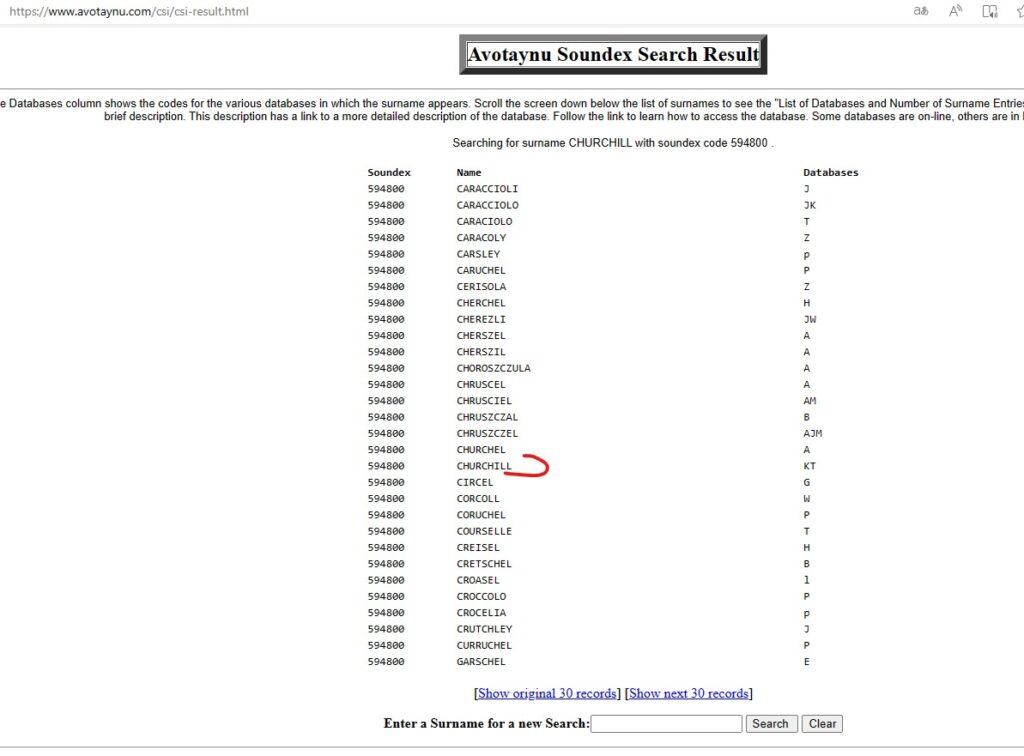The width and height of the screenshot is (1024, 756).
Task: Pick the CHERSZIL surname
Action: pos(481,352)
